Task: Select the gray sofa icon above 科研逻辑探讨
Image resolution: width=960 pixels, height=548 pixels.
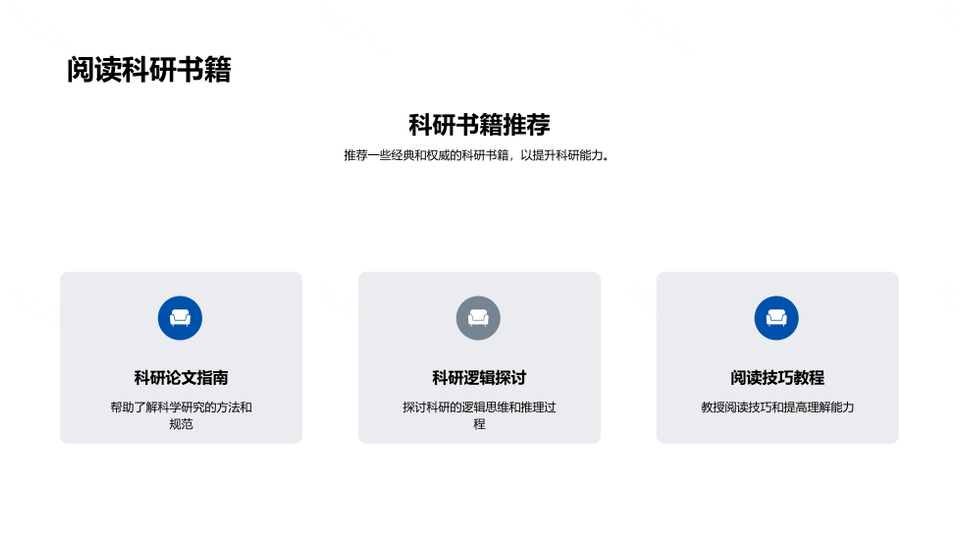Action: tap(478, 318)
